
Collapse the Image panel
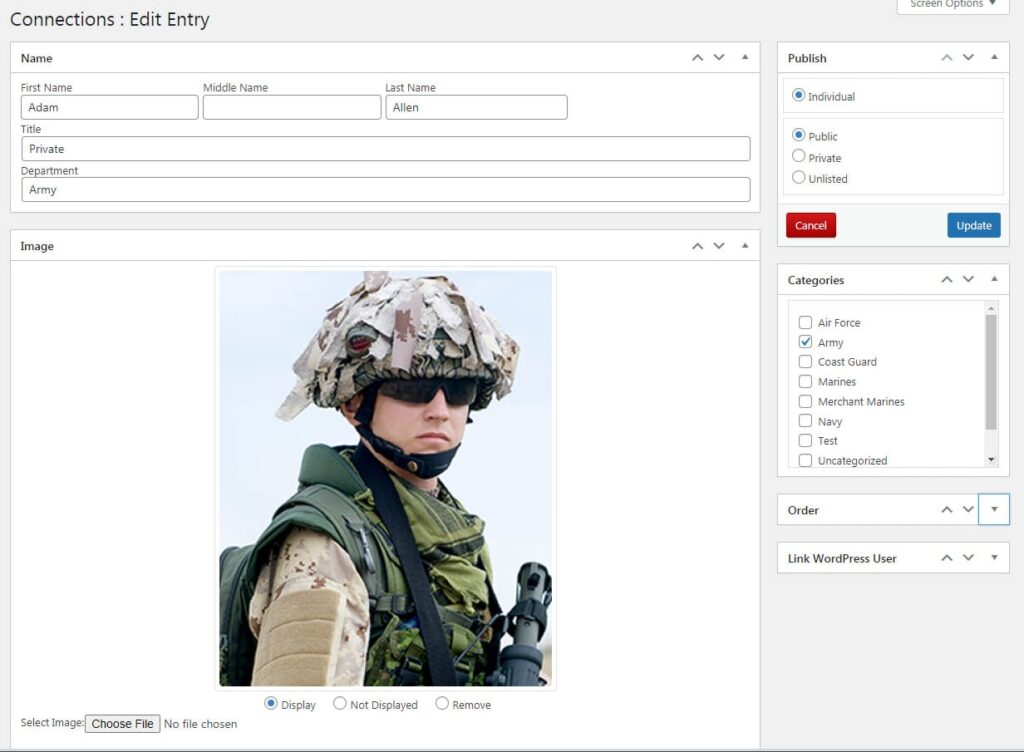(x=743, y=246)
